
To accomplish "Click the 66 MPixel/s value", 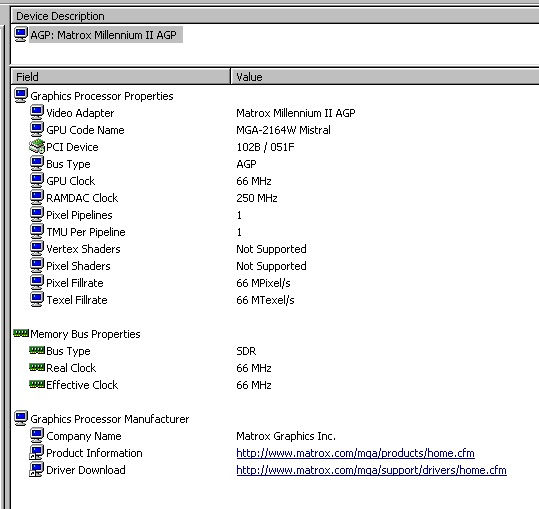I will 263,283.
